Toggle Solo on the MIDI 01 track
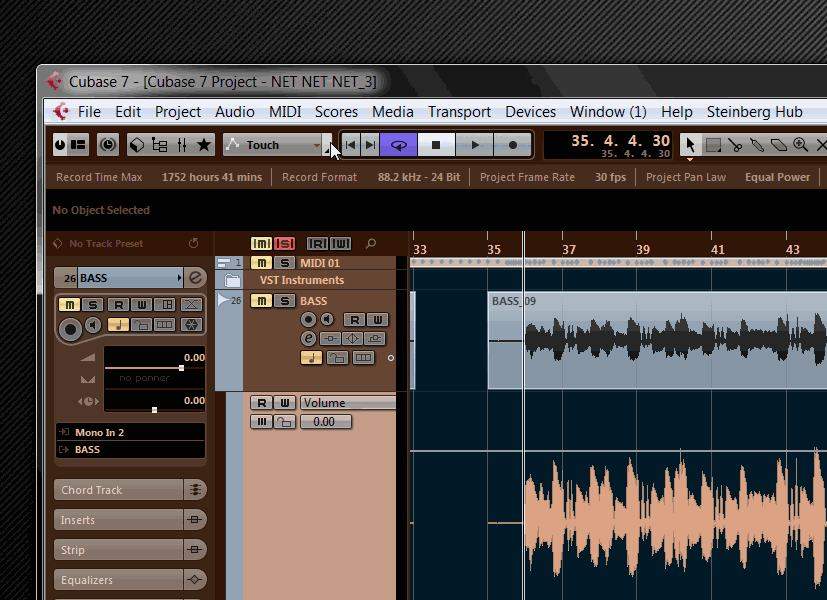The width and height of the screenshot is (827, 600). [284, 263]
